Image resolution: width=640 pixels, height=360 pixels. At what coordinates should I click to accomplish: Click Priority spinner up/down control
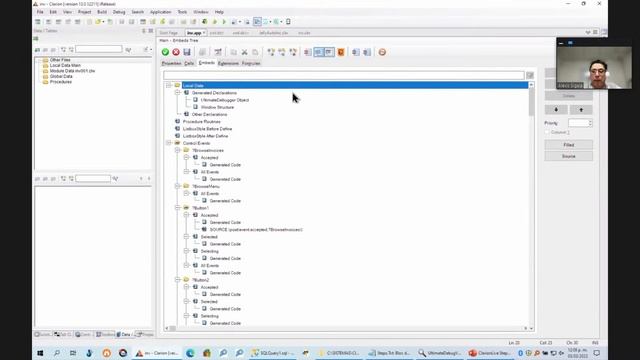(x=590, y=123)
